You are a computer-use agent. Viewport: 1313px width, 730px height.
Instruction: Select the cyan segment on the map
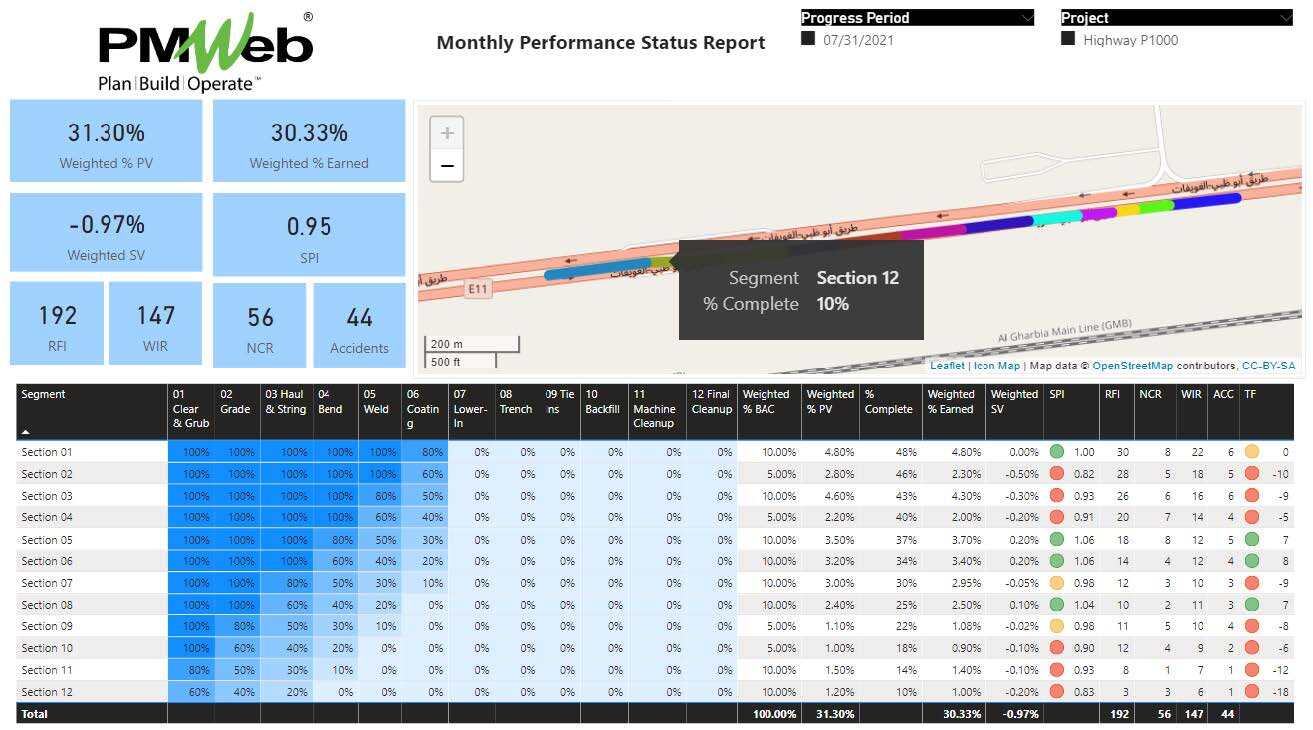[1057, 216]
